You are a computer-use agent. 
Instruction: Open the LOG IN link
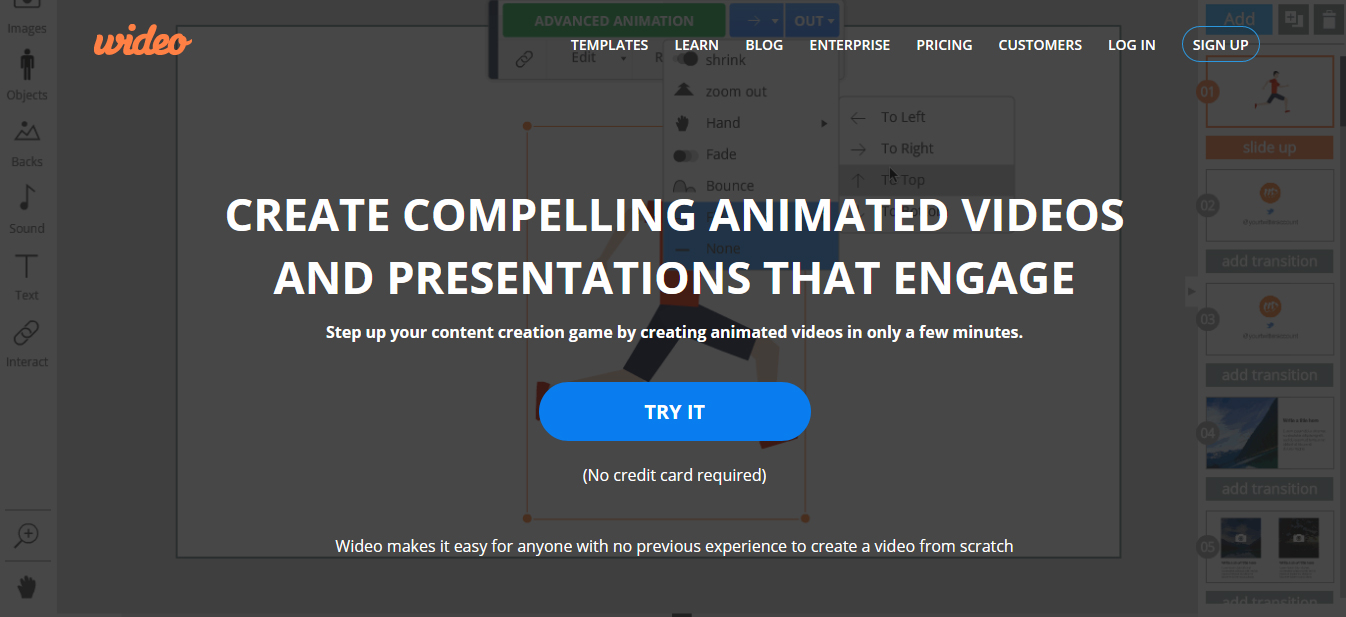pyautogui.click(x=1131, y=45)
